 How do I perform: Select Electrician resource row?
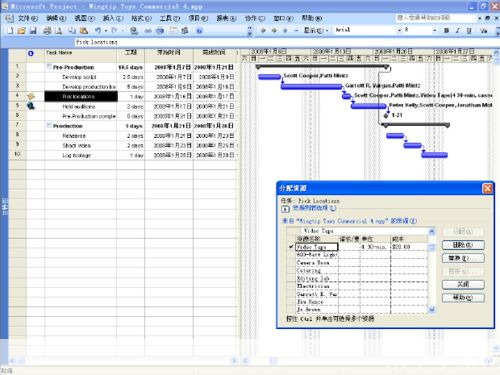pos(357,286)
